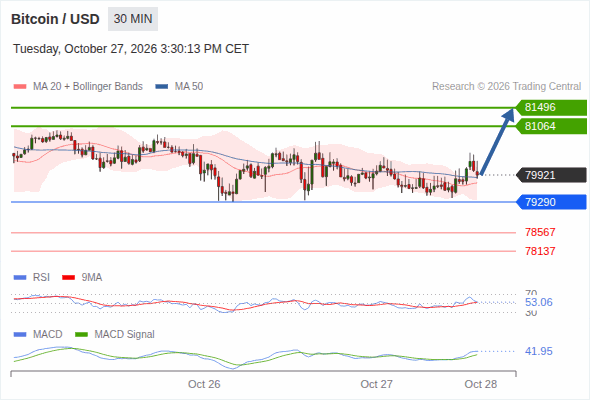
Task: Click the 79921 current price tag
Action: [x=551, y=175]
